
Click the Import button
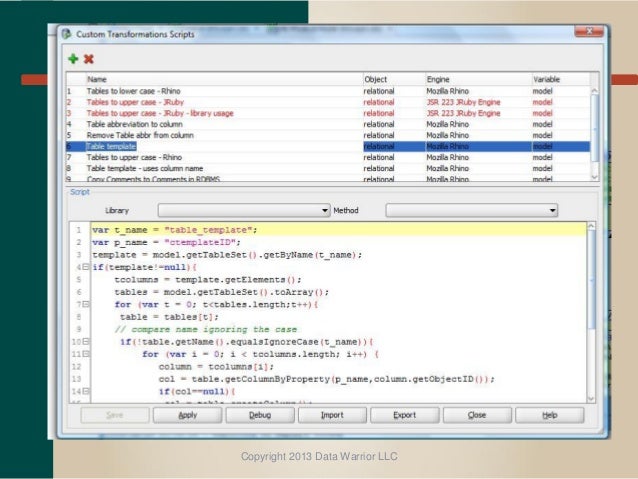point(332,415)
